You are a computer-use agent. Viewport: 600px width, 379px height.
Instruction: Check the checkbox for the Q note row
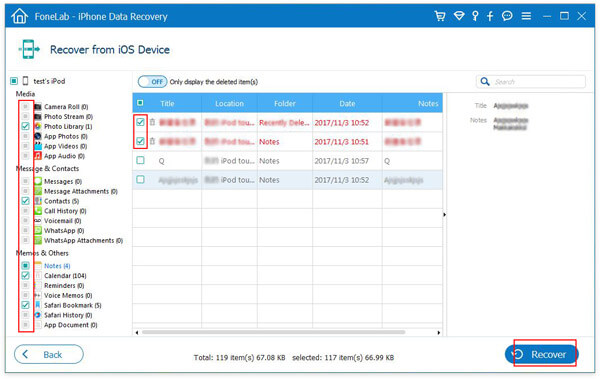point(140,160)
